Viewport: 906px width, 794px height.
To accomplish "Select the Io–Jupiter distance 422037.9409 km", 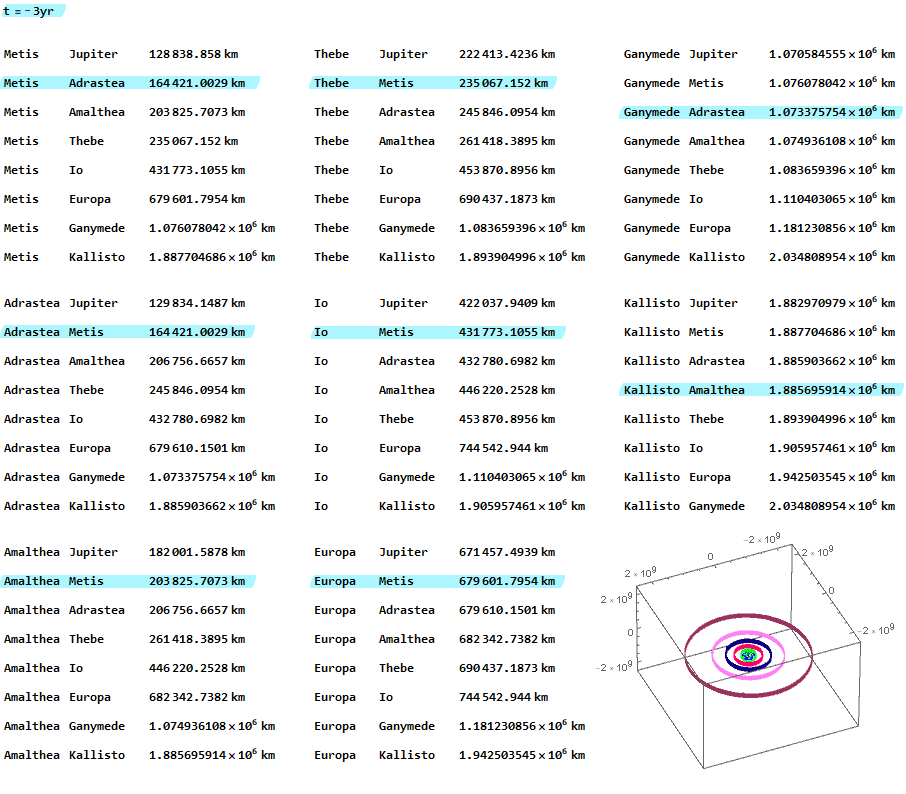I will click(x=507, y=303).
